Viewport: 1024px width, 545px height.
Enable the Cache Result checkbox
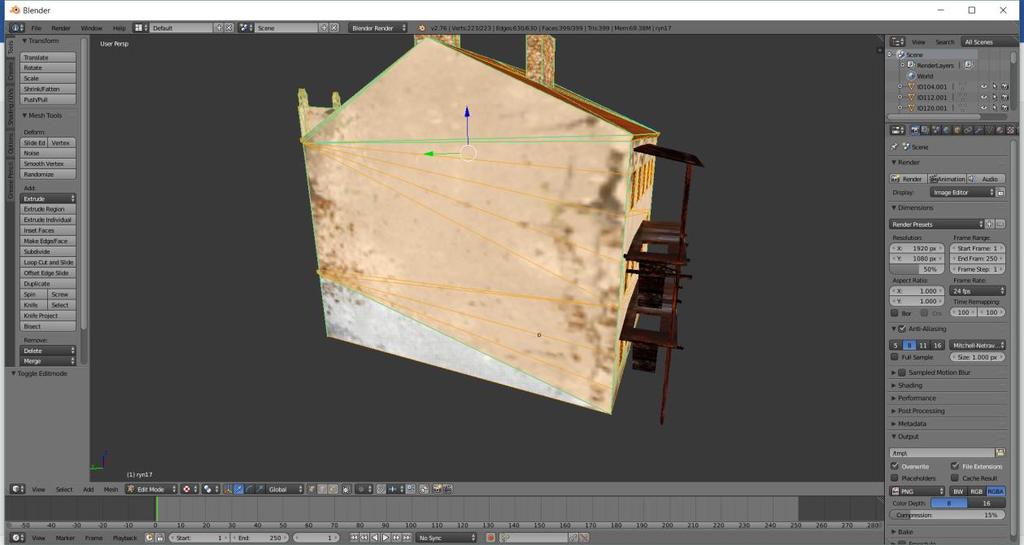point(955,478)
